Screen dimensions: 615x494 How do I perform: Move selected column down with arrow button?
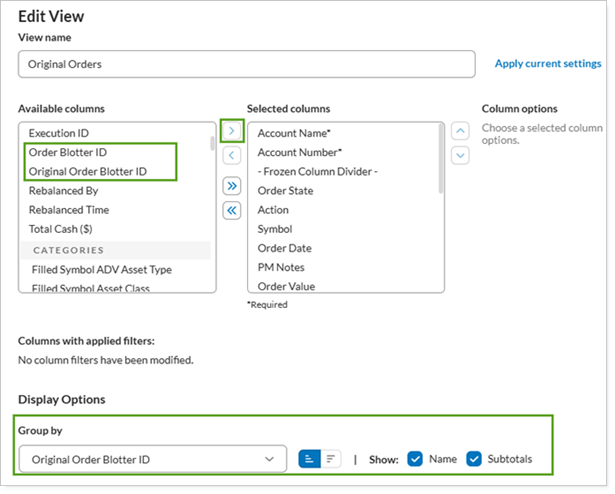pyautogui.click(x=459, y=155)
